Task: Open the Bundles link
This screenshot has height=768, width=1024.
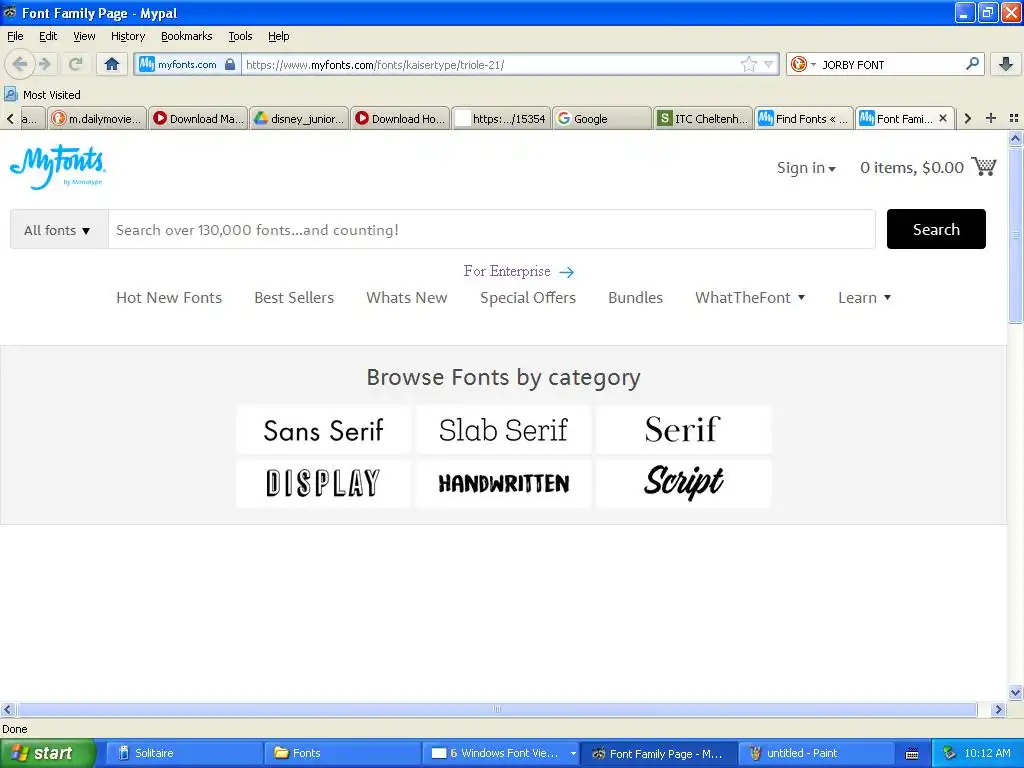Action: tap(635, 298)
